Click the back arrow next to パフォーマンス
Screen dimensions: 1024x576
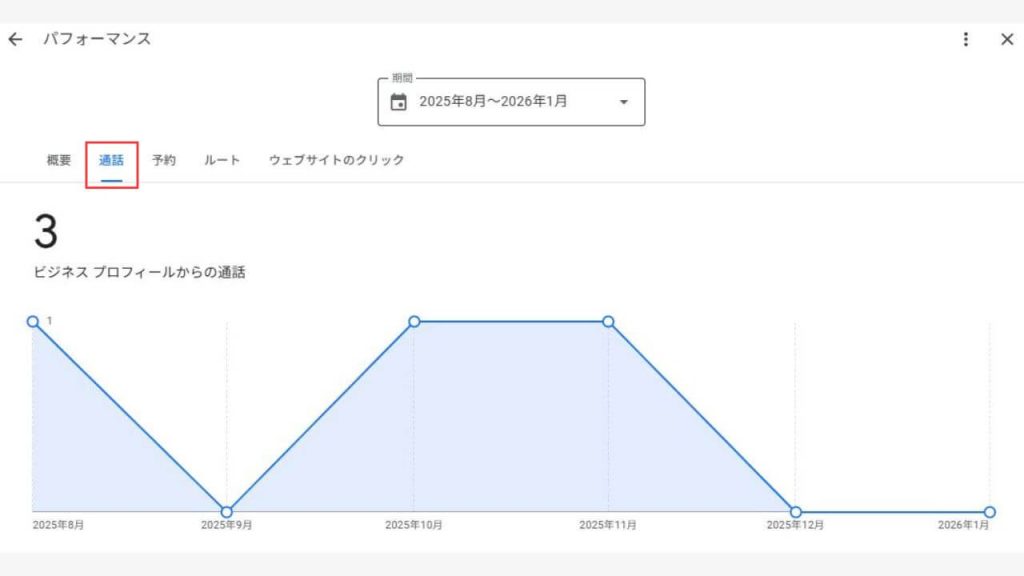coord(16,40)
